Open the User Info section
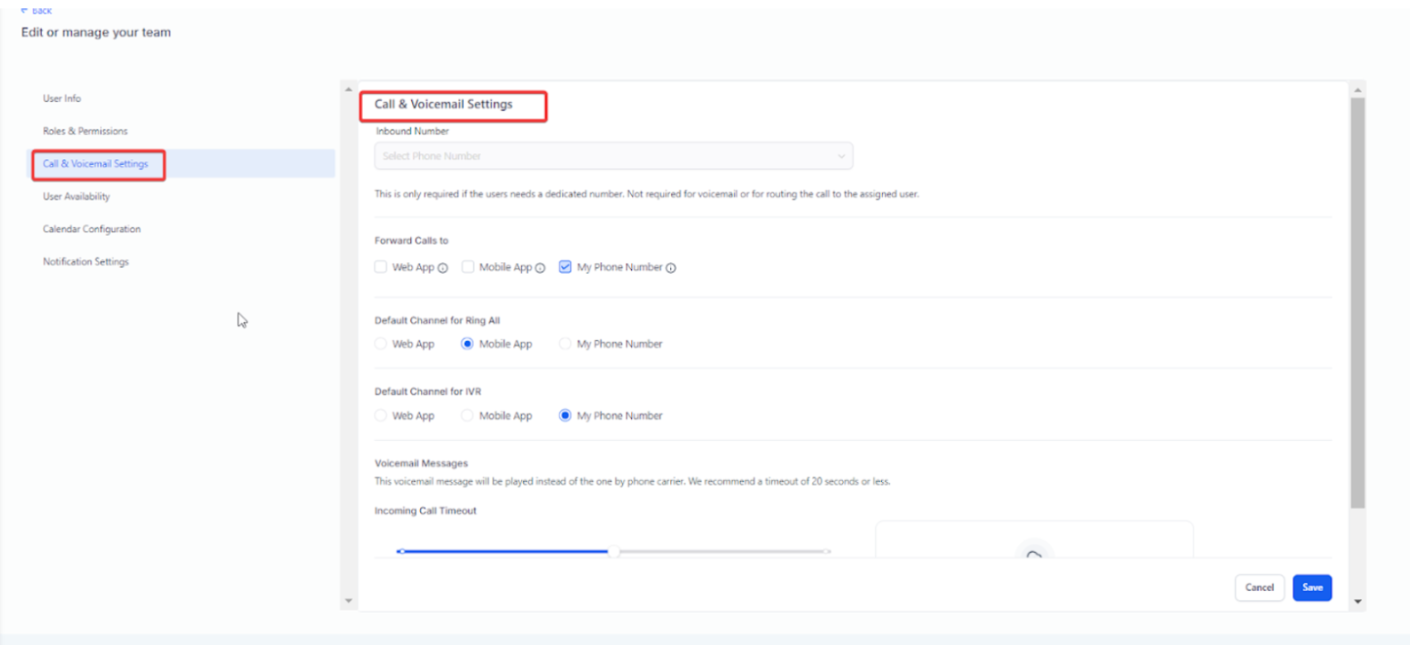This screenshot has width=1410, height=645. pos(62,99)
